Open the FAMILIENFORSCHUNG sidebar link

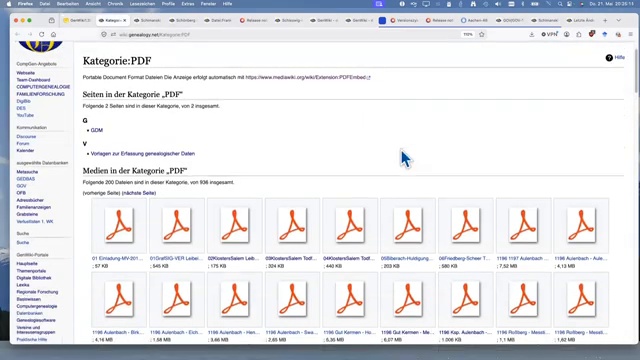[x=40, y=94]
